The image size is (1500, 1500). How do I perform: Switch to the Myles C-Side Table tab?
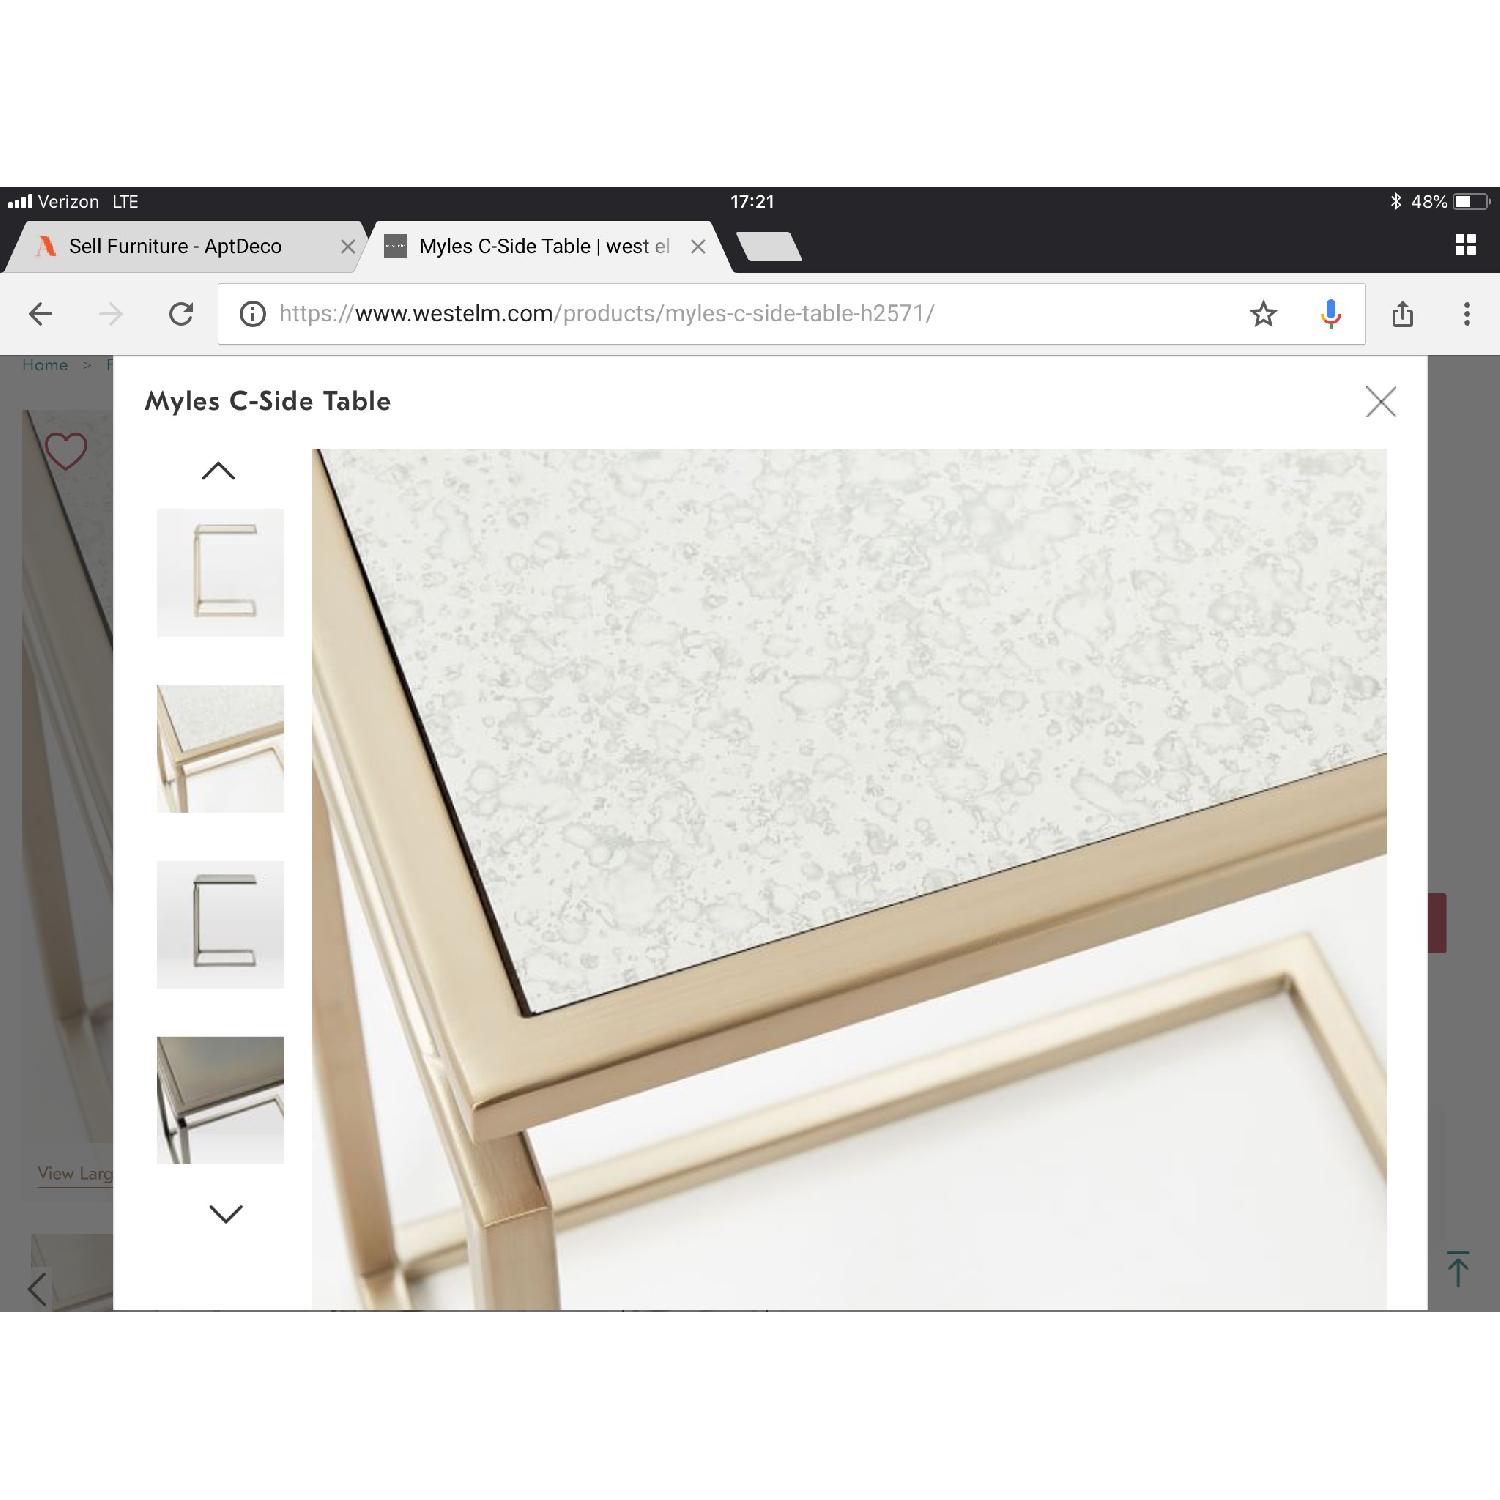point(540,245)
